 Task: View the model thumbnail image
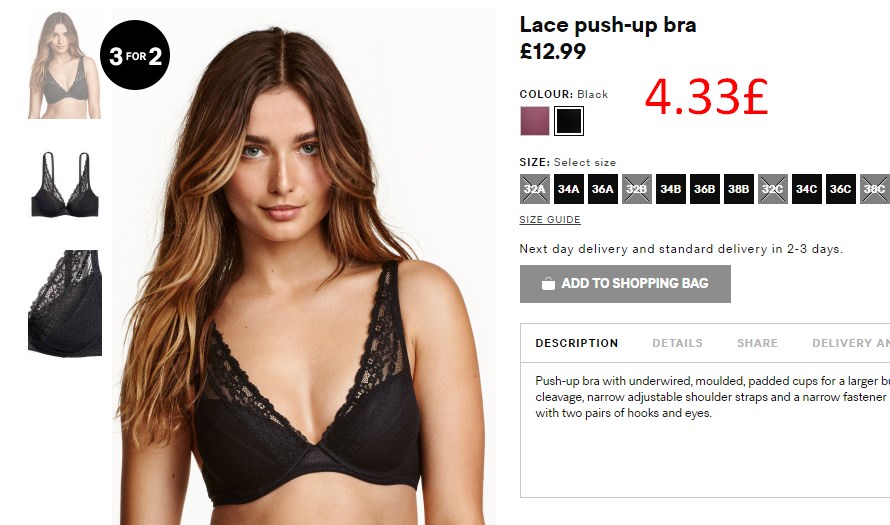64,65
